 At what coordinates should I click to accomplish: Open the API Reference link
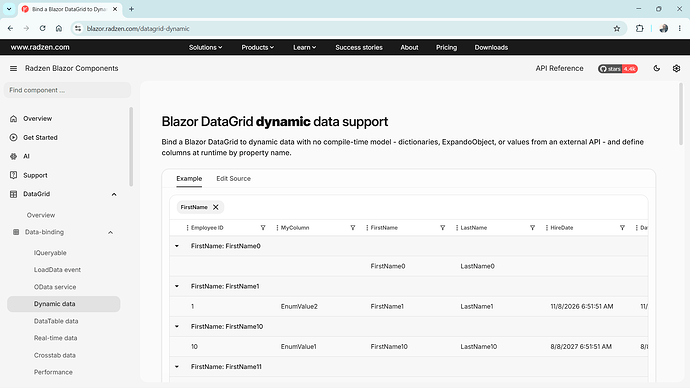(559, 69)
